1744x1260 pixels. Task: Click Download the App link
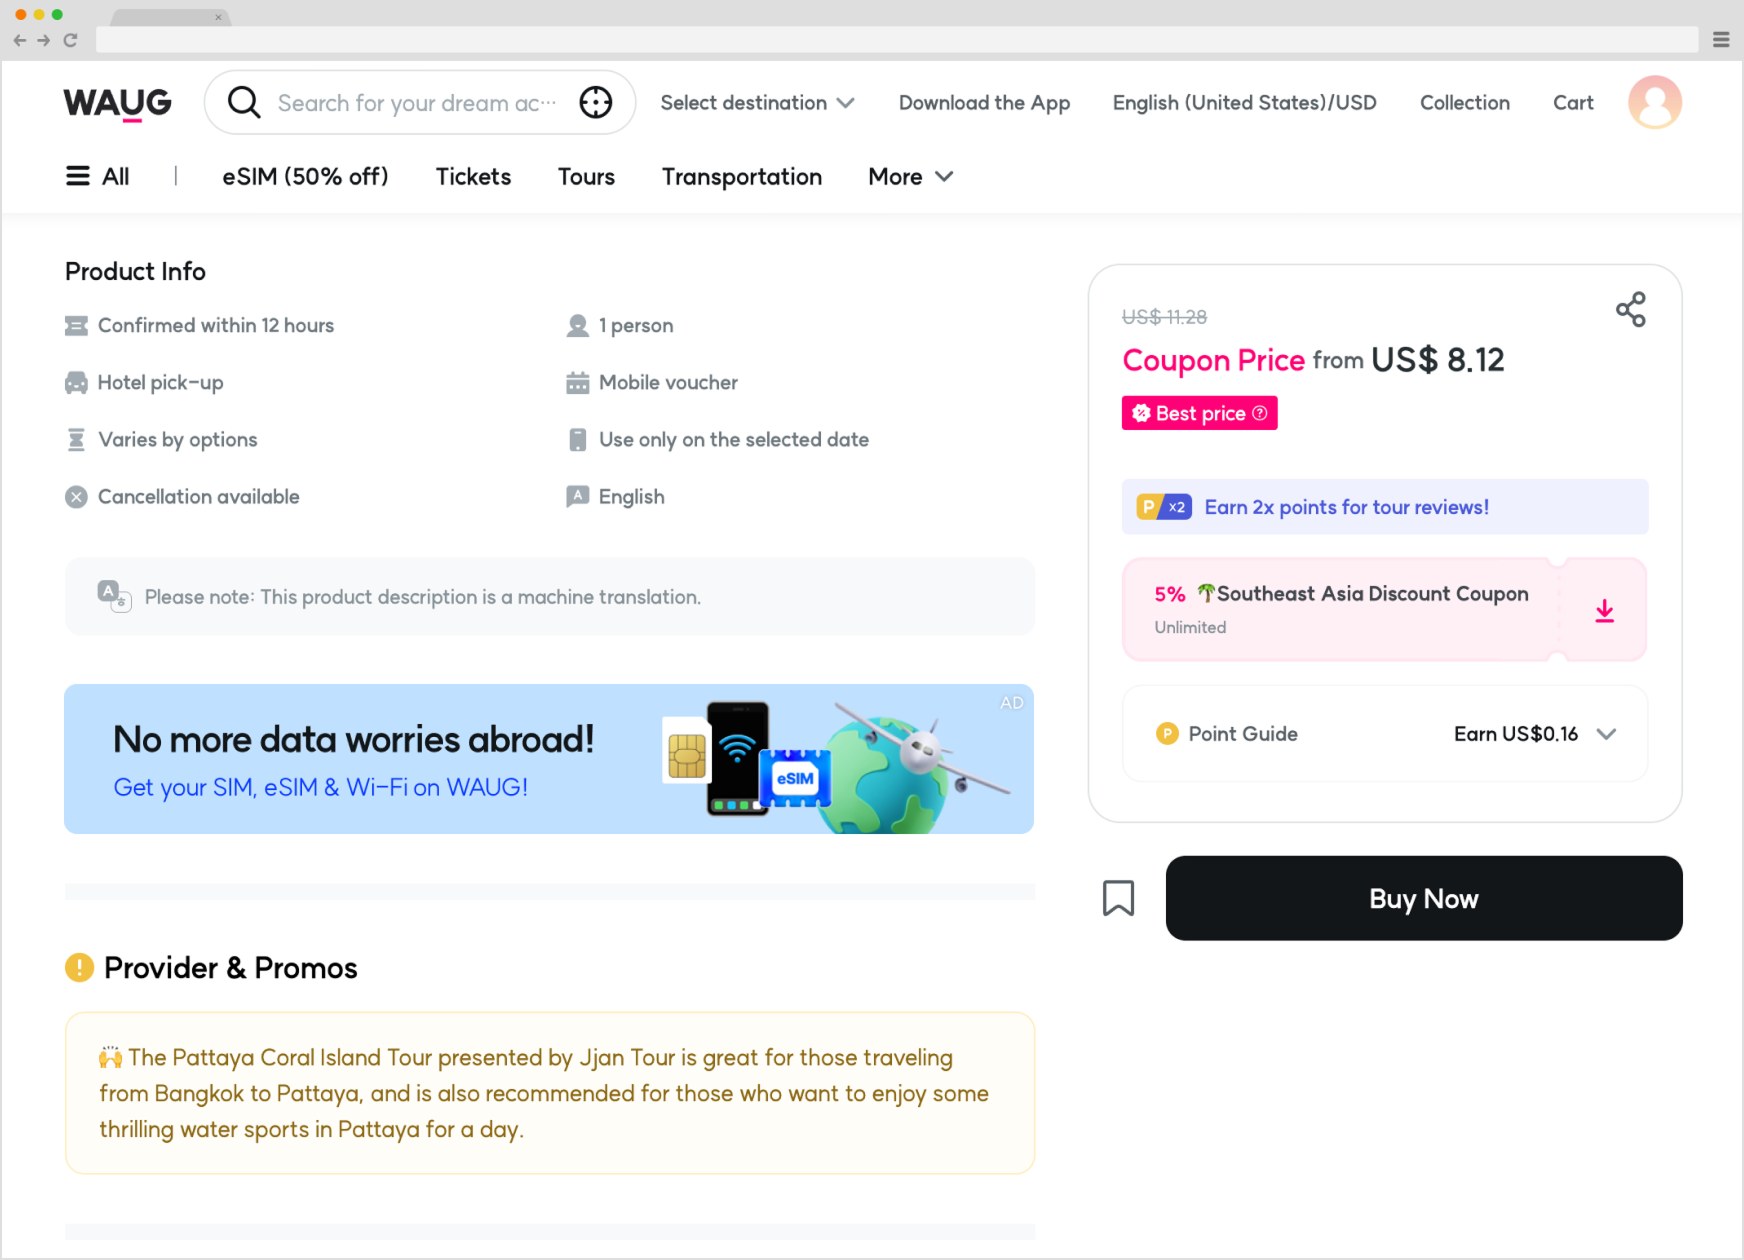984,103
